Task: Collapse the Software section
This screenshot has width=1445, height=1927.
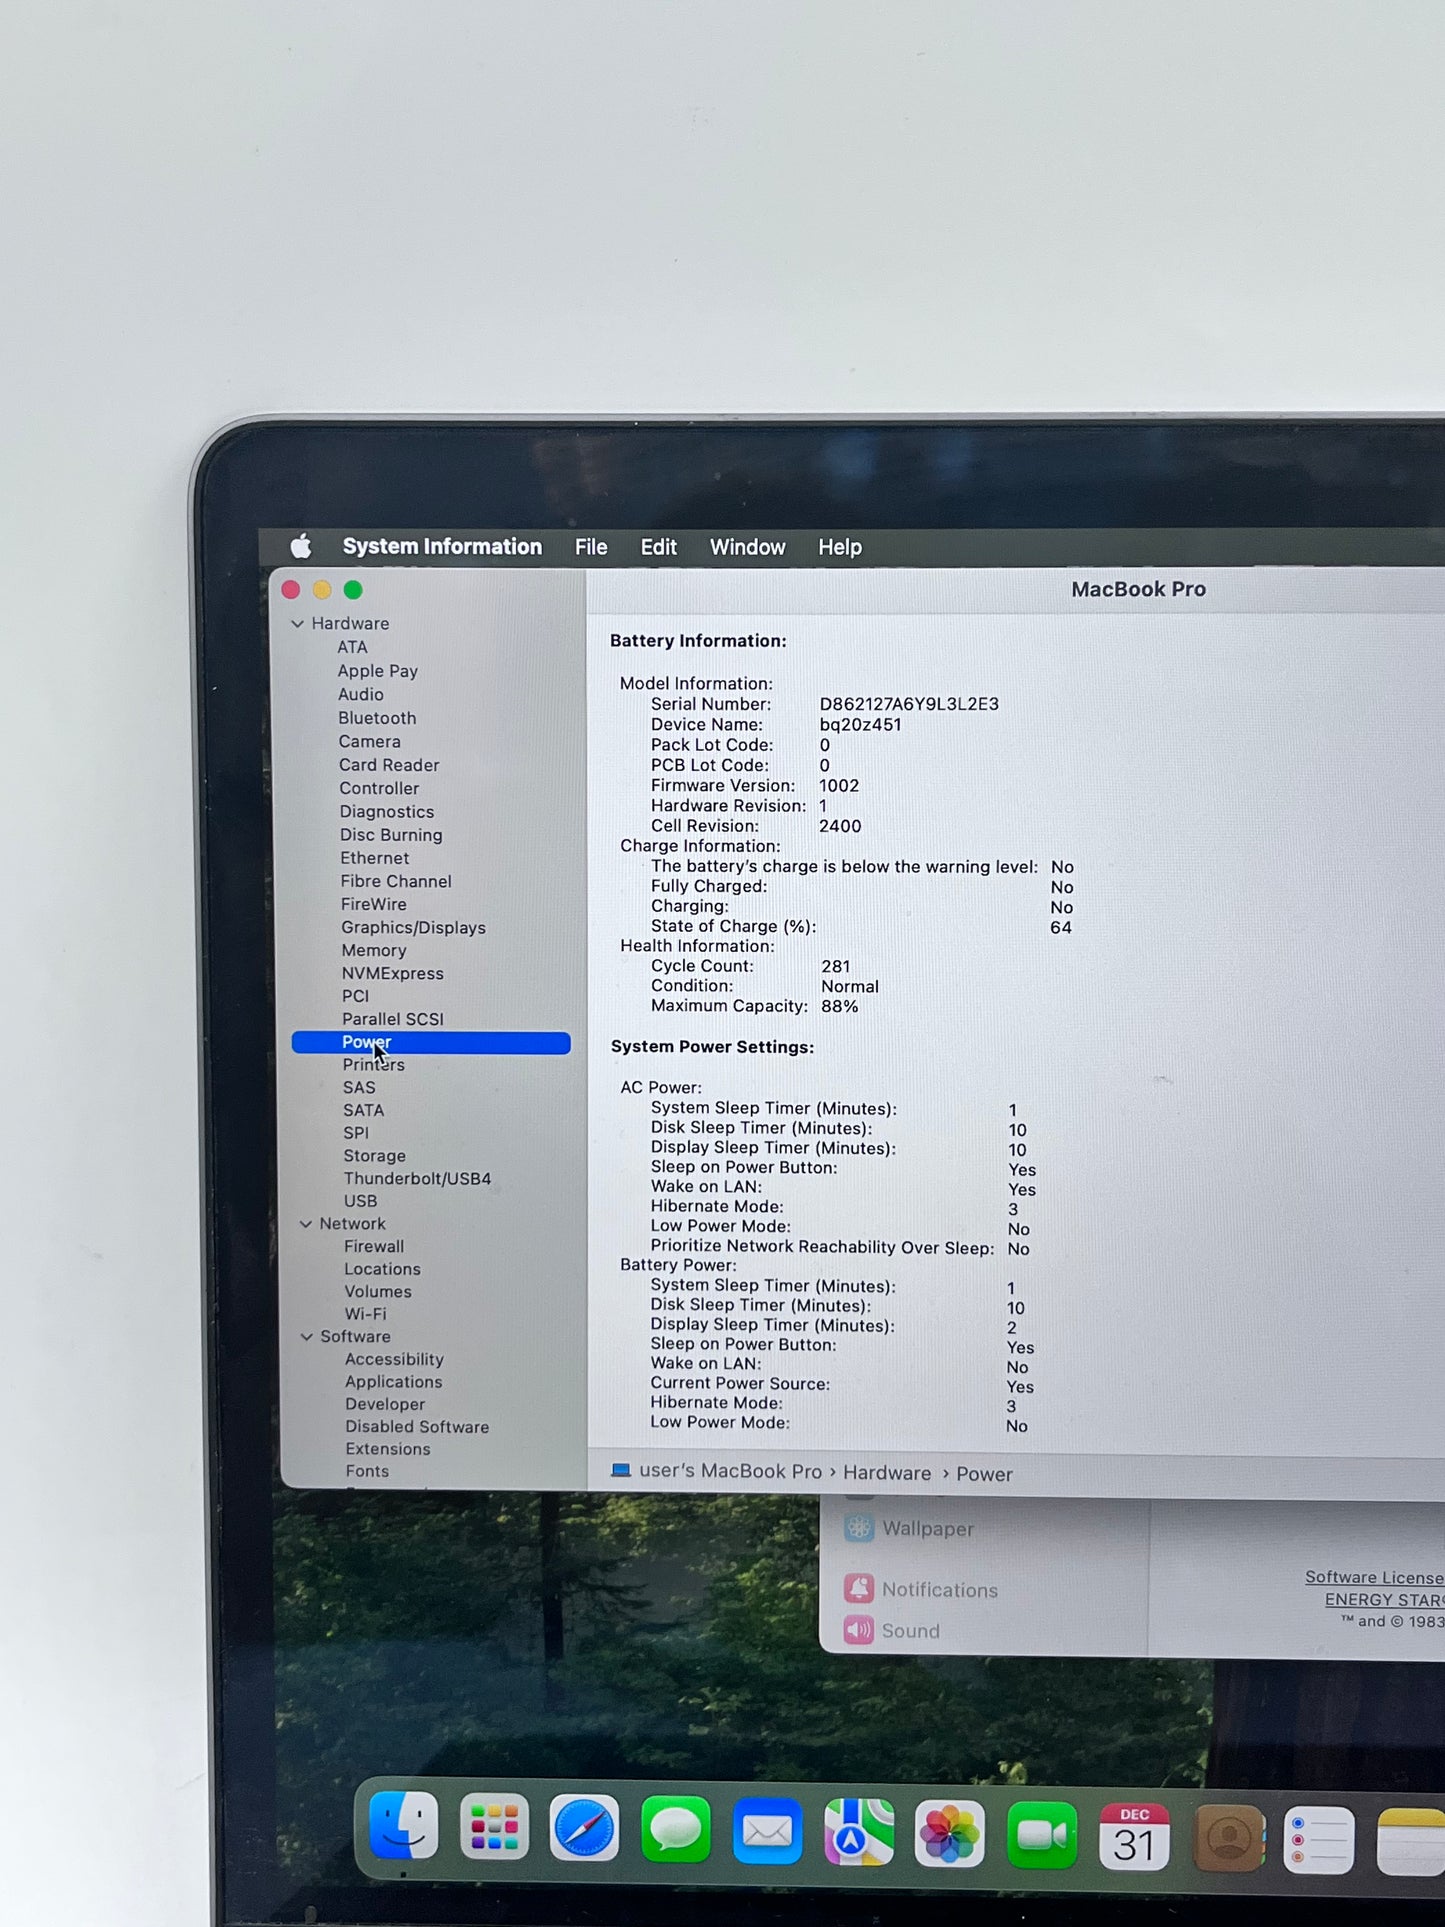Action: tap(306, 1337)
